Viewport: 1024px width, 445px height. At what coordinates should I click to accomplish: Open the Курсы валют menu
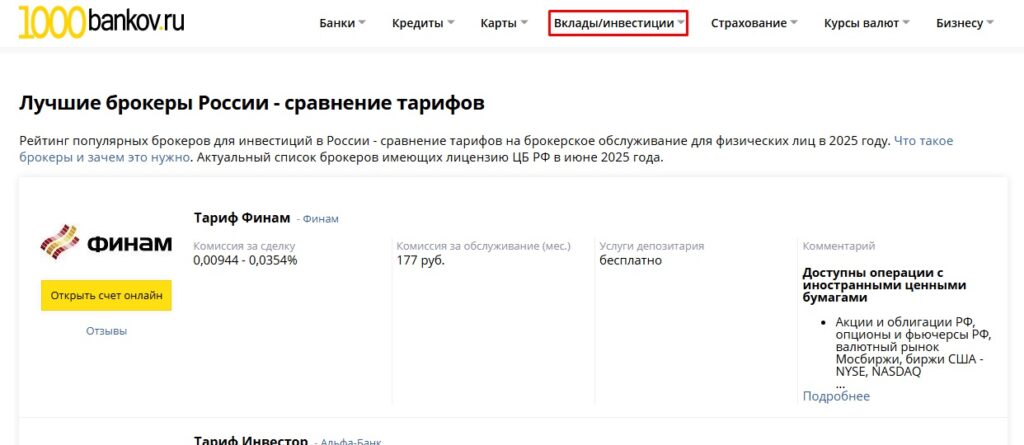click(867, 23)
